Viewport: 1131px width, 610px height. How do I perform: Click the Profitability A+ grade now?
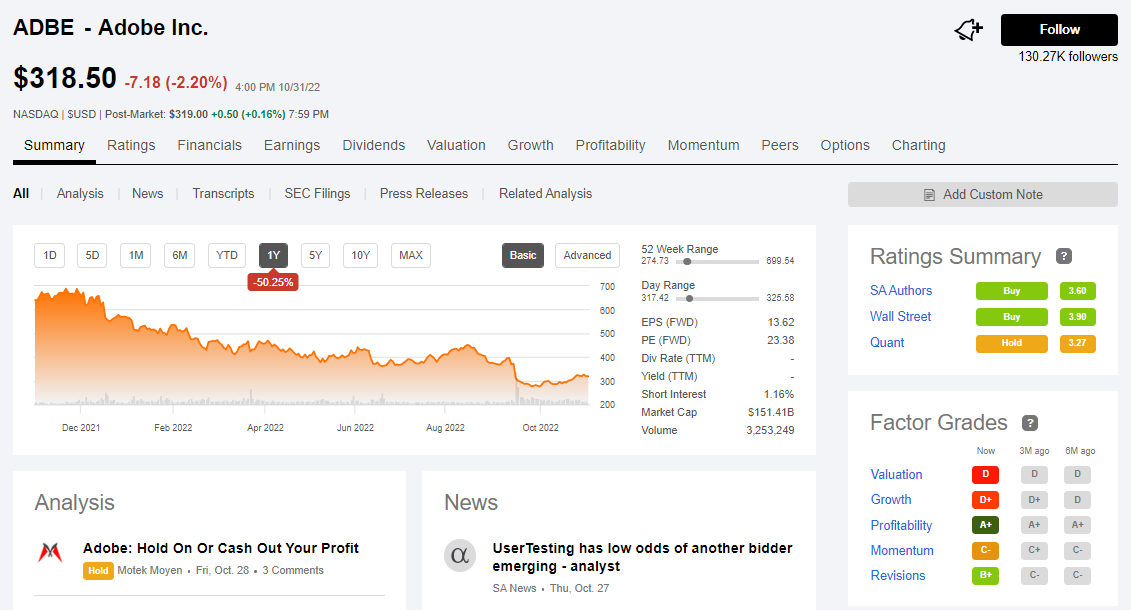985,525
